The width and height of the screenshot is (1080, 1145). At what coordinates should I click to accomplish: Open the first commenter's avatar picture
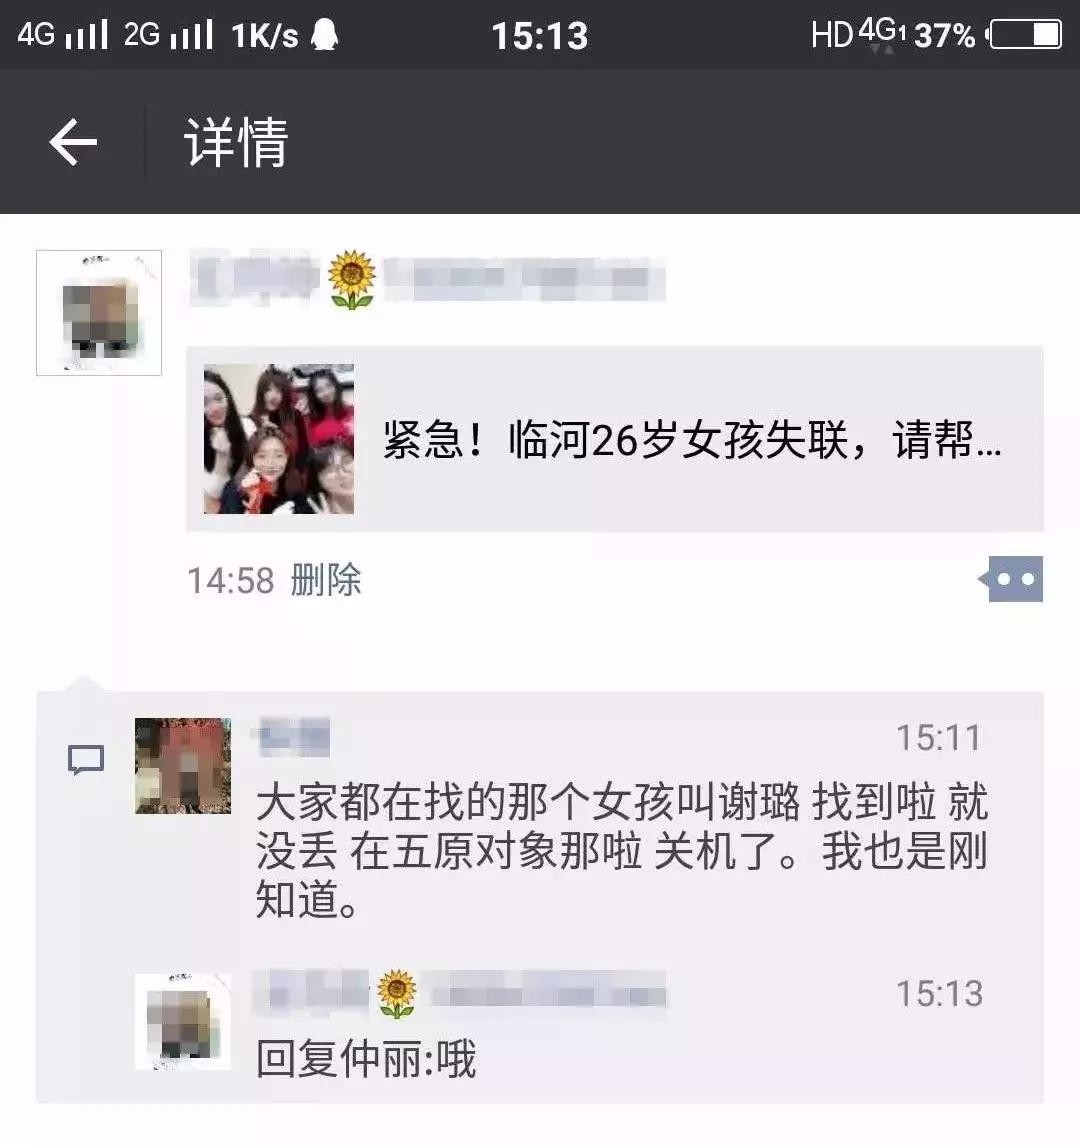(183, 765)
